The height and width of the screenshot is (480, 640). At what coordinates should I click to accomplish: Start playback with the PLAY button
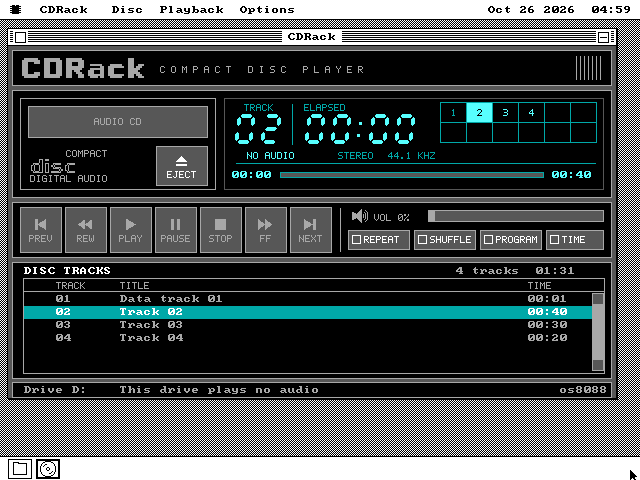[131, 230]
